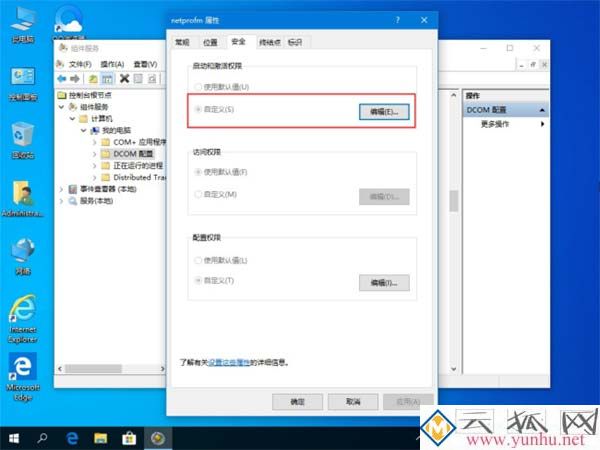Click the Forward arrow in Component Services toolbar

(x=75, y=79)
